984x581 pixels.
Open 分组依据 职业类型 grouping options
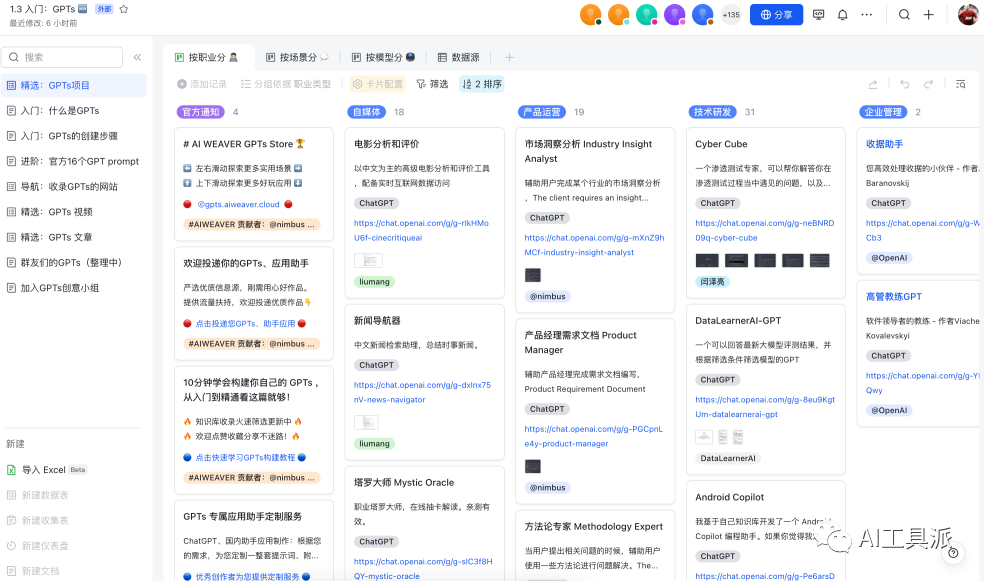point(286,84)
